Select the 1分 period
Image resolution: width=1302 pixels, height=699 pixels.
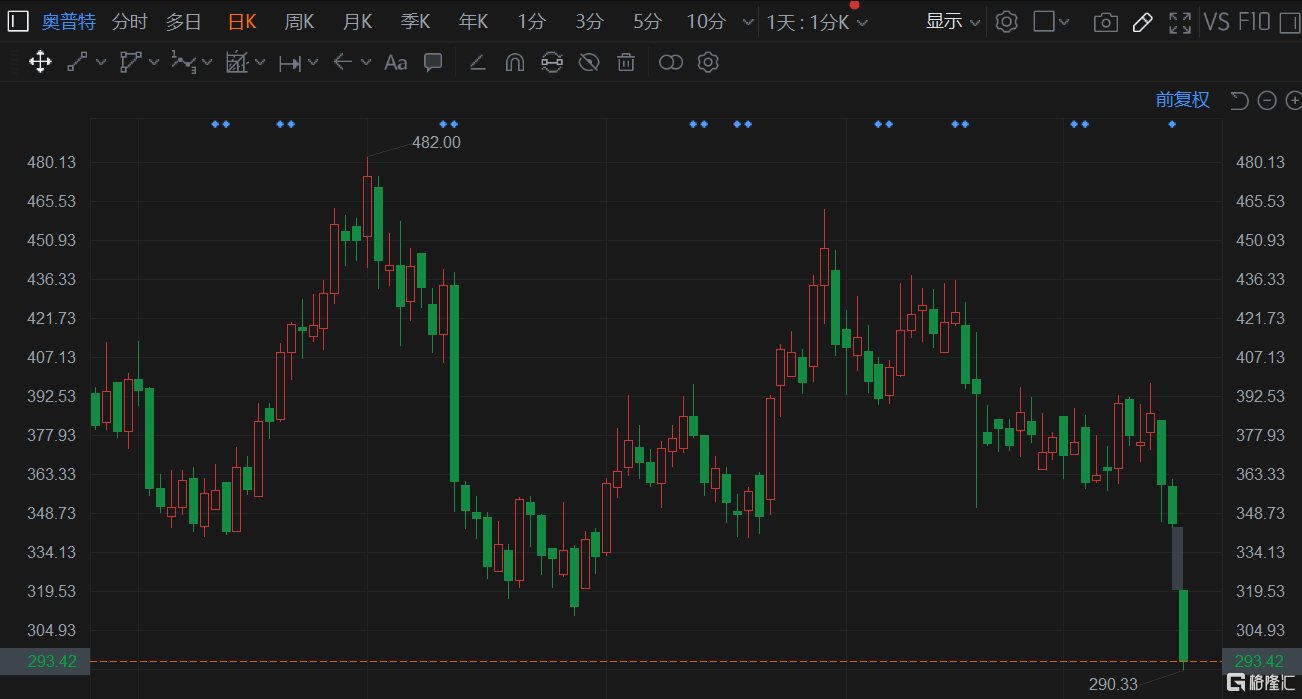click(x=531, y=21)
